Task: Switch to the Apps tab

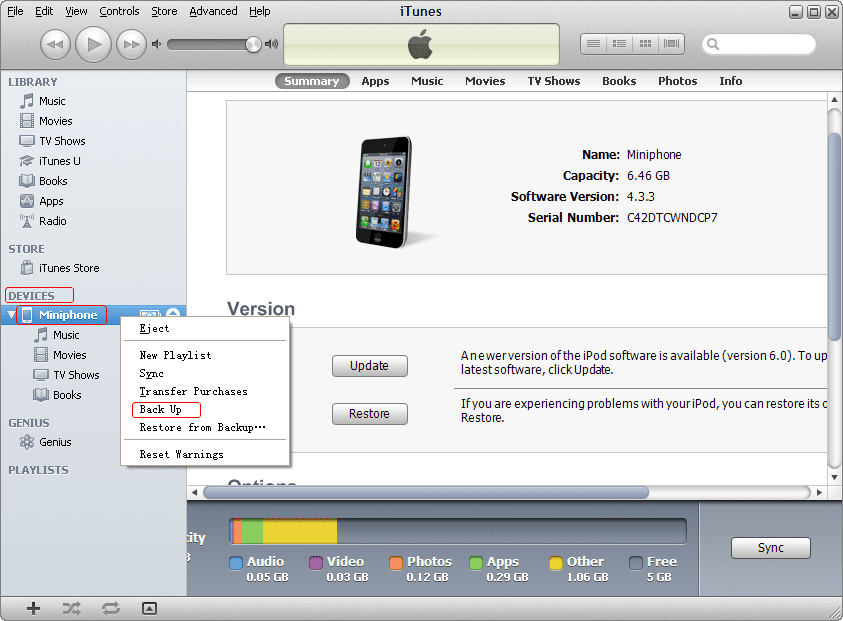Action: click(x=375, y=81)
